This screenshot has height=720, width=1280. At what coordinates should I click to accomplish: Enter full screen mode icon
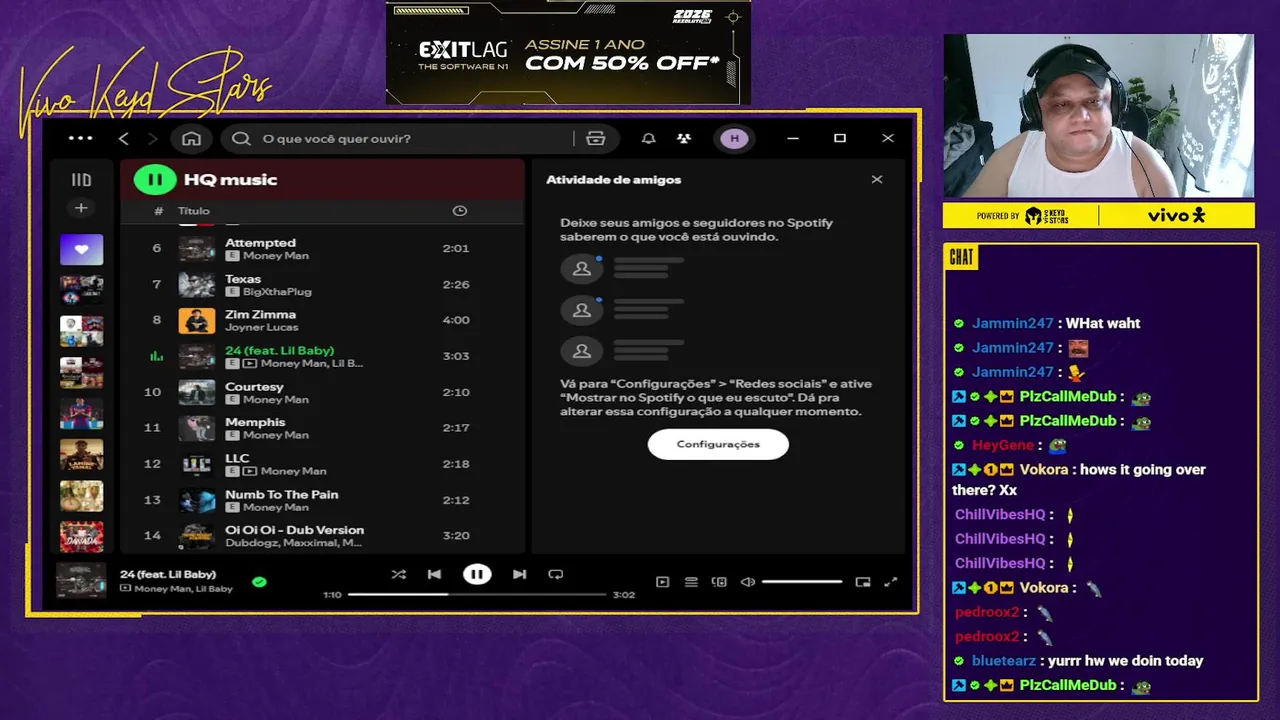tap(891, 582)
